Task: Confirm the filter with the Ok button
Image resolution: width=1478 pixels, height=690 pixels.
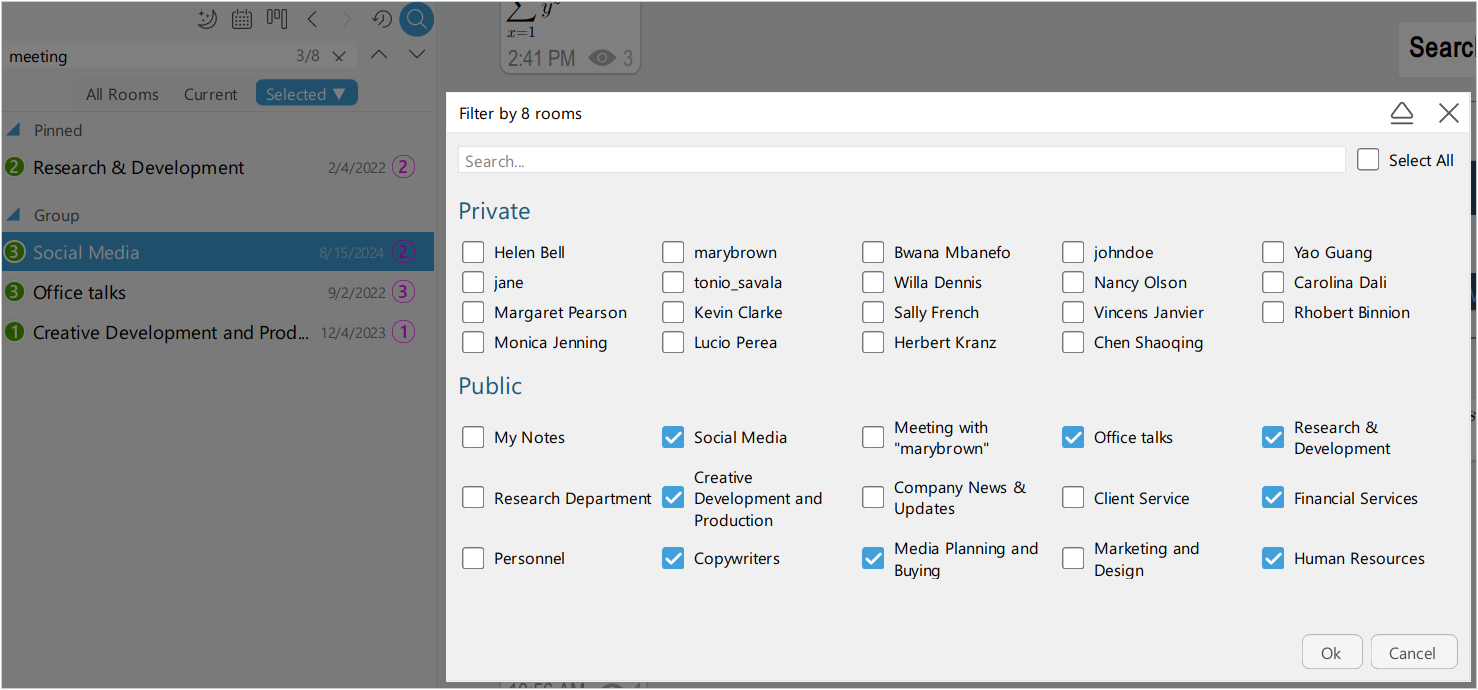Action: tap(1331, 652)
